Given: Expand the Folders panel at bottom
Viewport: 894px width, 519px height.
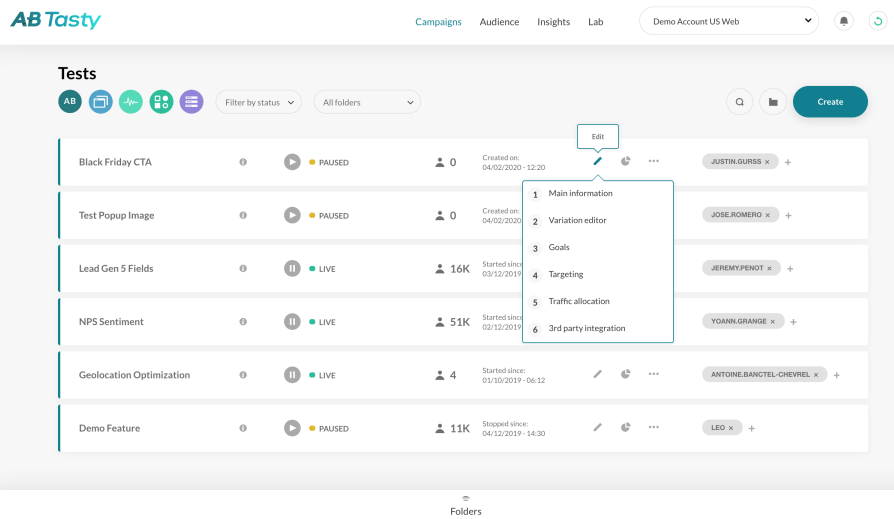Looking at the screenshot, I should pos(466,506).
